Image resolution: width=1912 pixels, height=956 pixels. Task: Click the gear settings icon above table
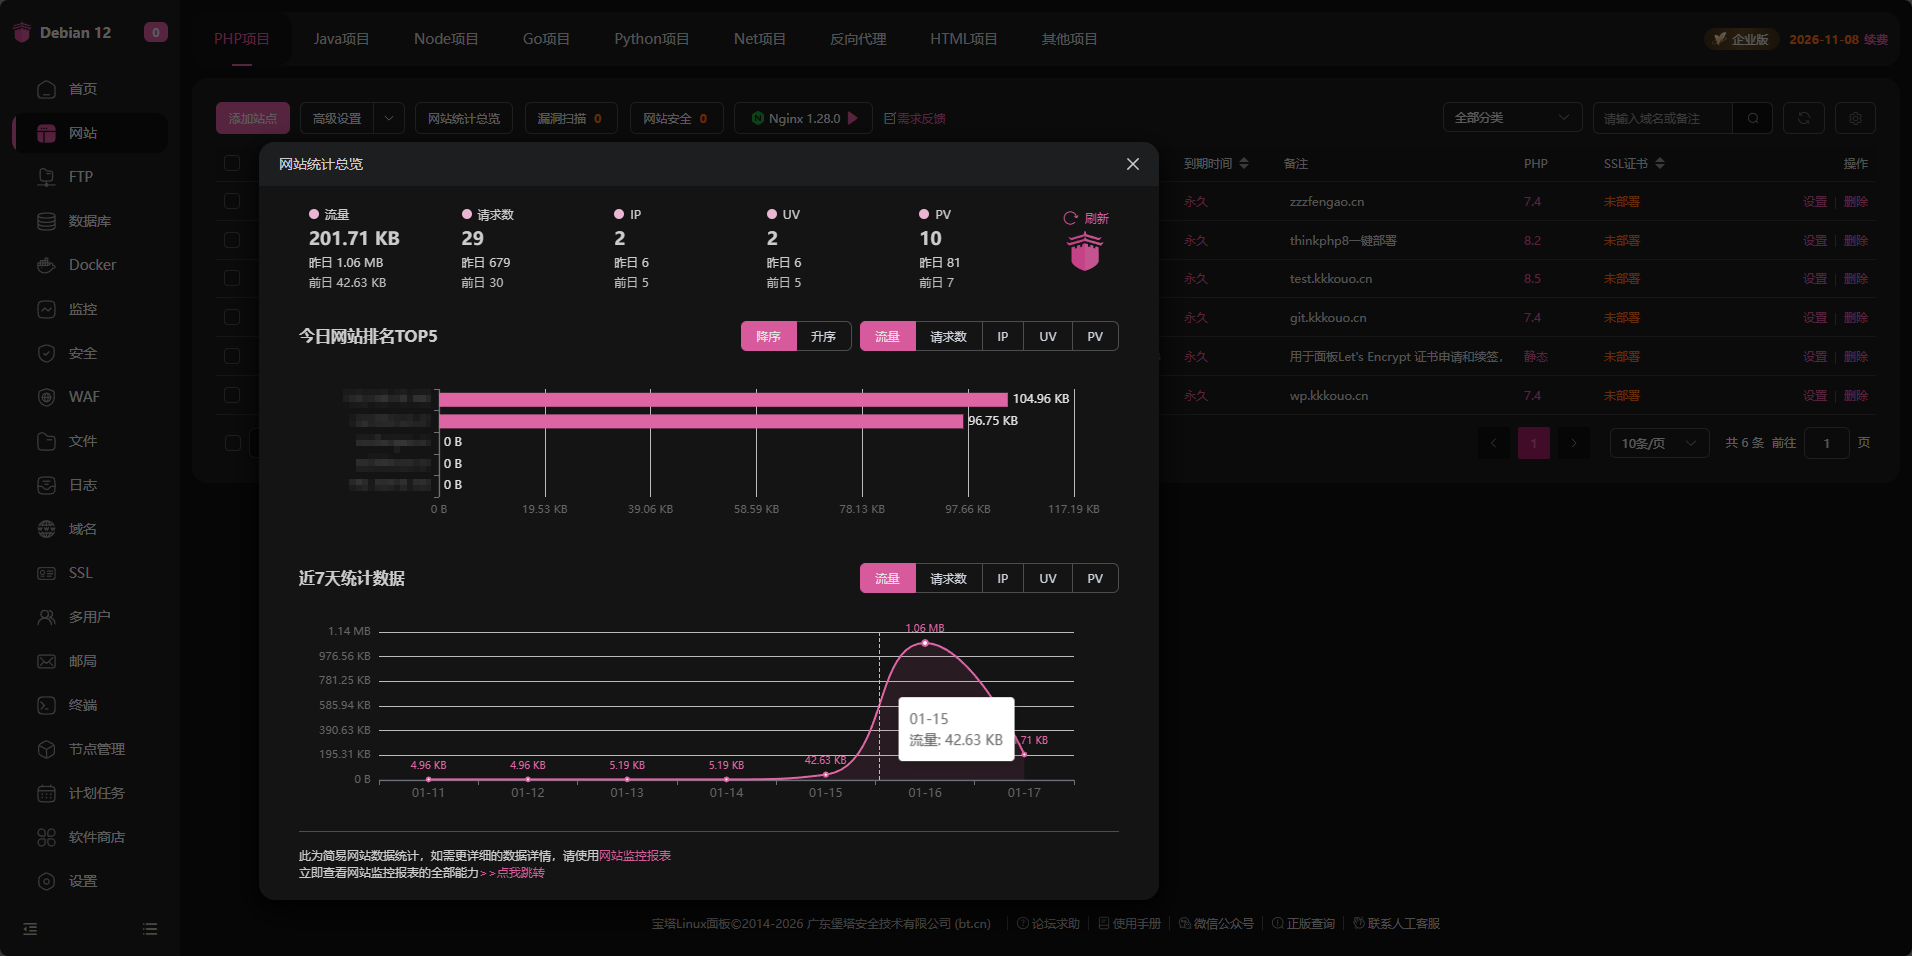(1855, 118)
